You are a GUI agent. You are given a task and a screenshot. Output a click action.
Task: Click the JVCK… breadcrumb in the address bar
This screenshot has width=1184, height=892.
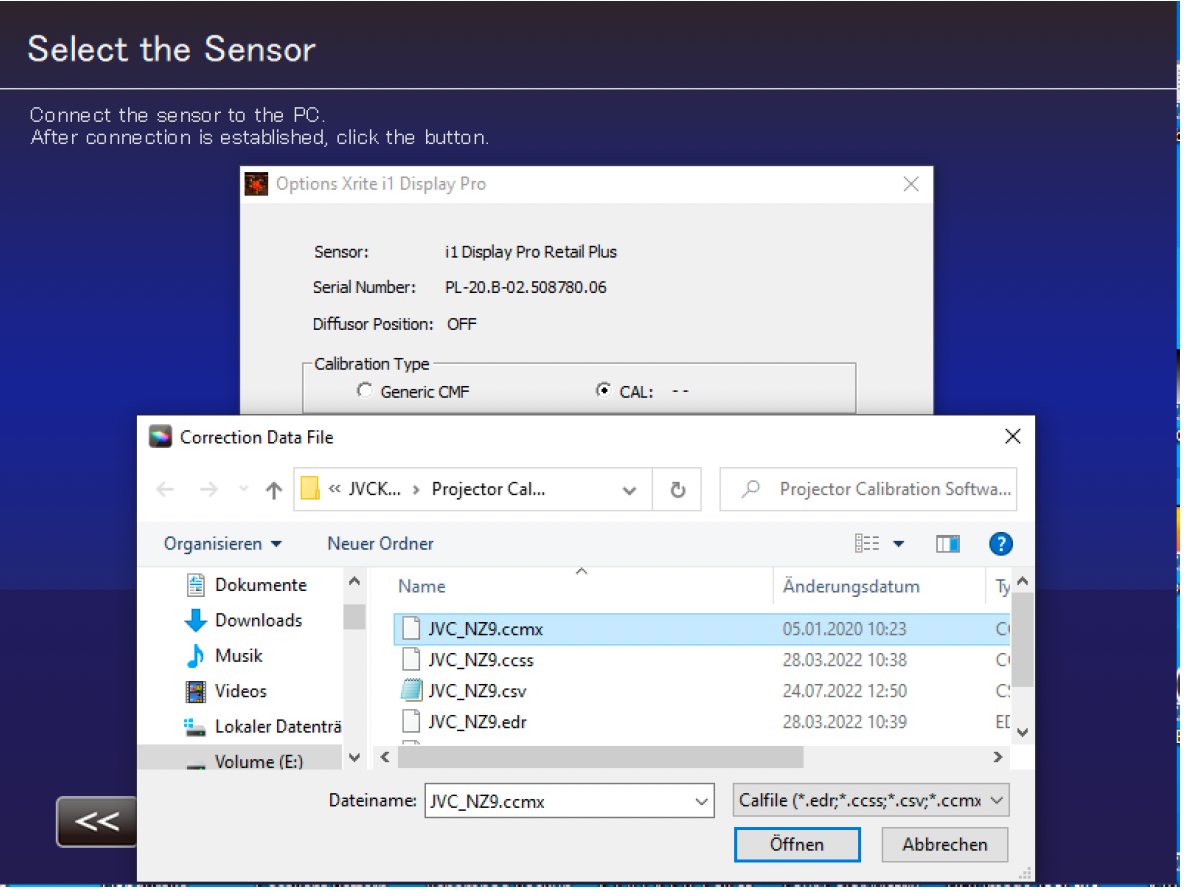(x=374, y=489)
